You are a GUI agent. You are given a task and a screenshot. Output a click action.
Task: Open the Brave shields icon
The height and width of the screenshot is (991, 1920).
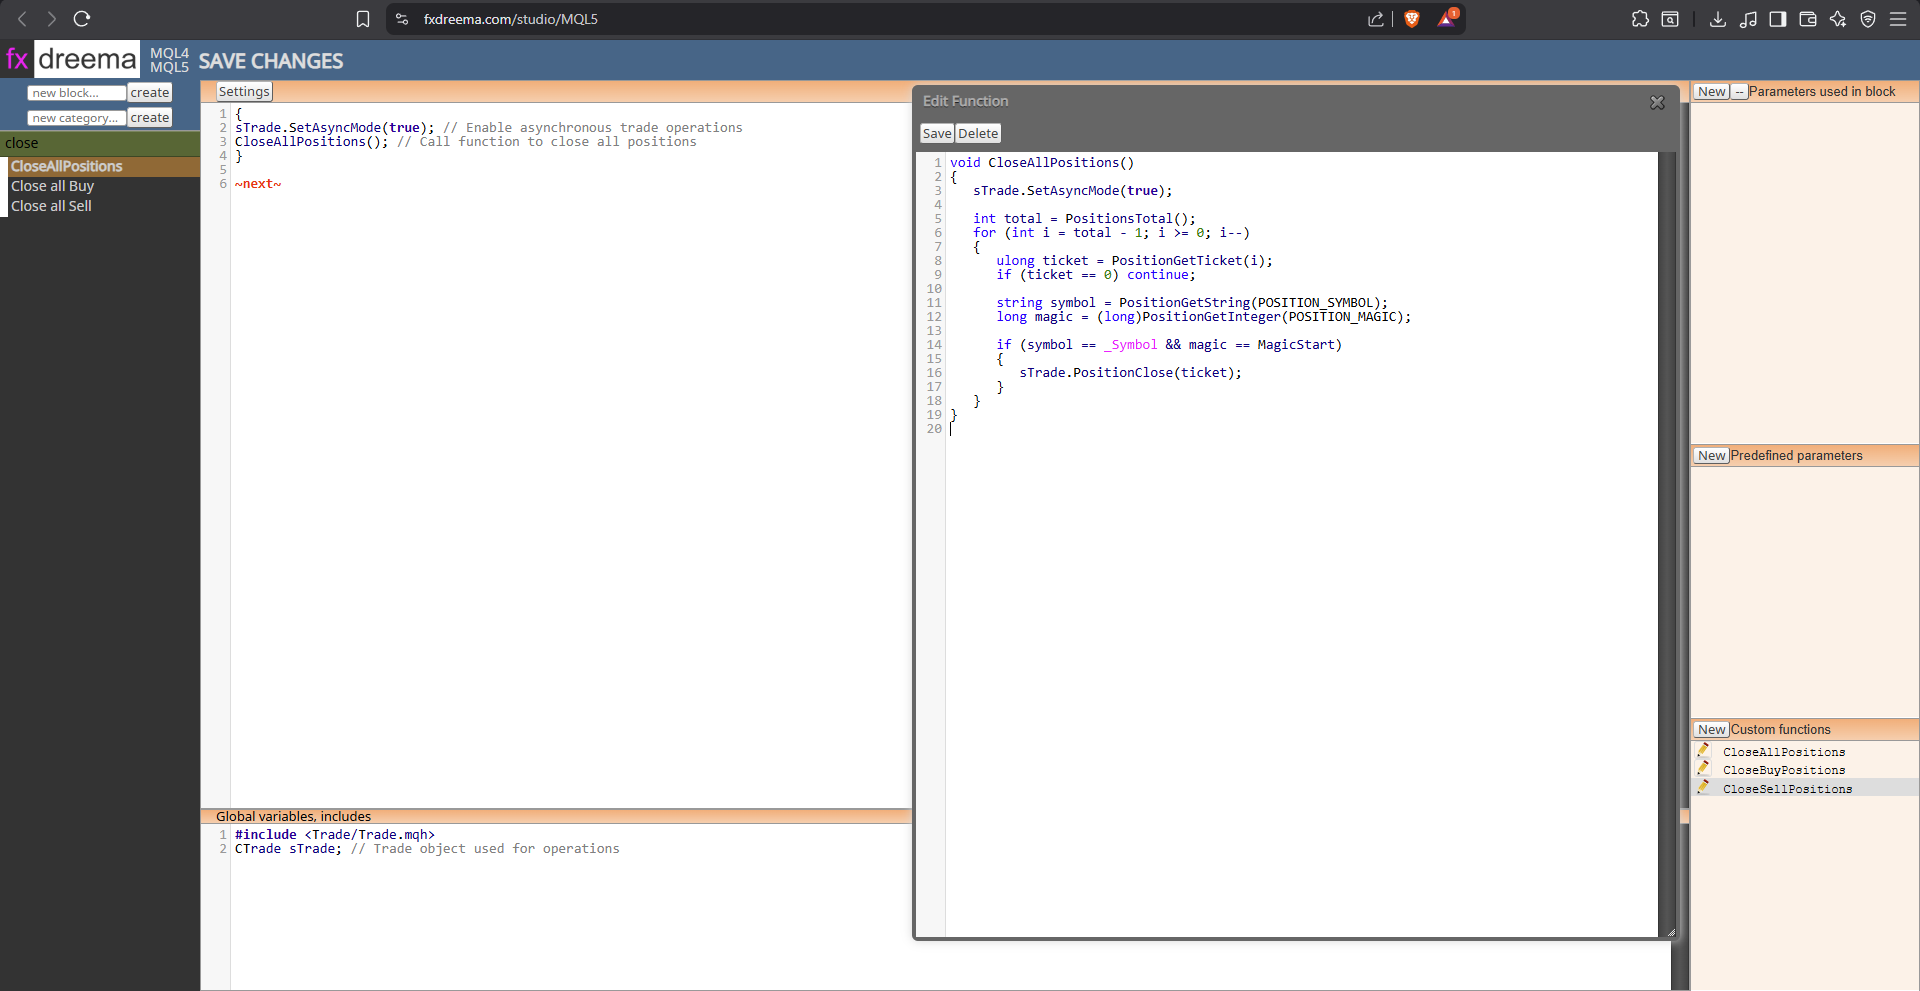tap(1412, 19)
